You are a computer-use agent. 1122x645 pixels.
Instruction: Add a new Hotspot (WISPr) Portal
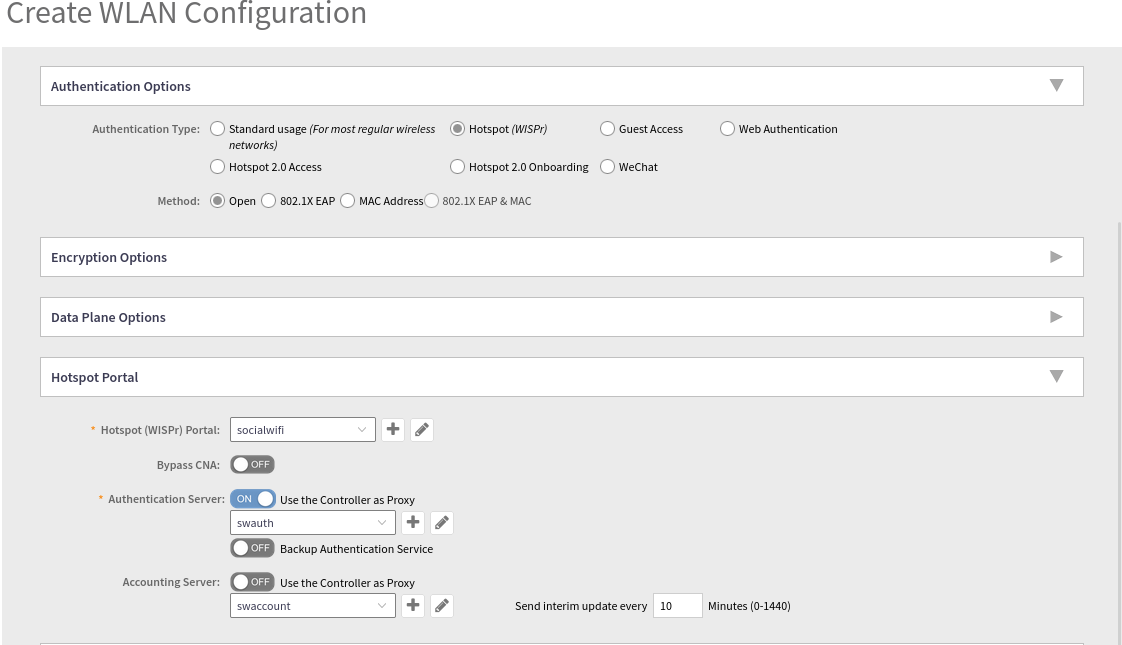[393, 430]
